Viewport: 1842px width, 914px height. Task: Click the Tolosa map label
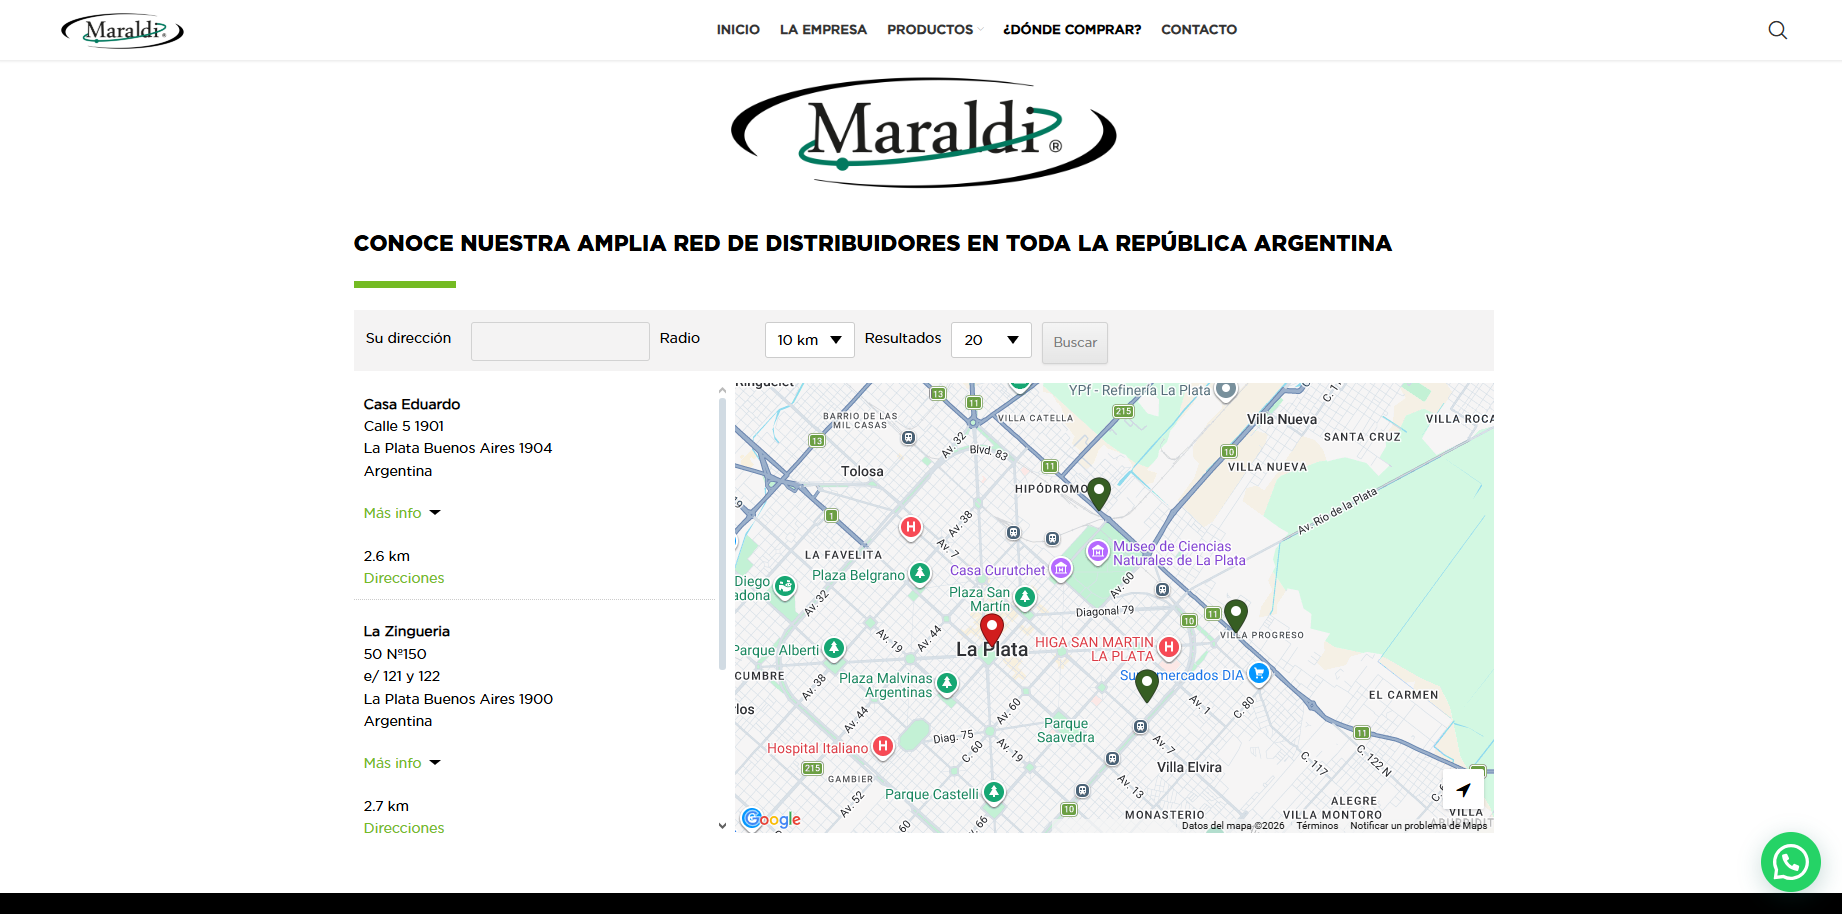point(862,471)
